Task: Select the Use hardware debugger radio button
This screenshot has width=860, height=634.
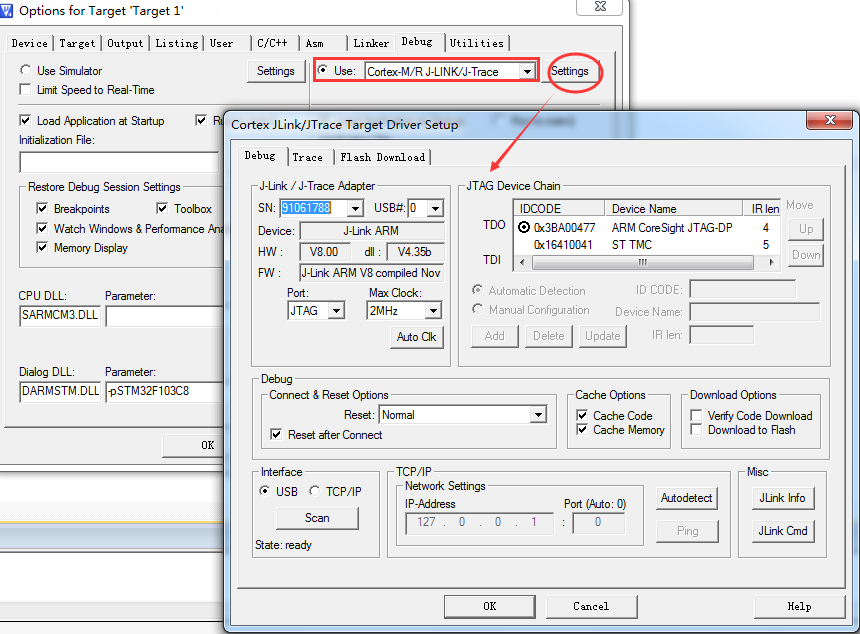Action: pyautogui.click(x=323, y=70)
